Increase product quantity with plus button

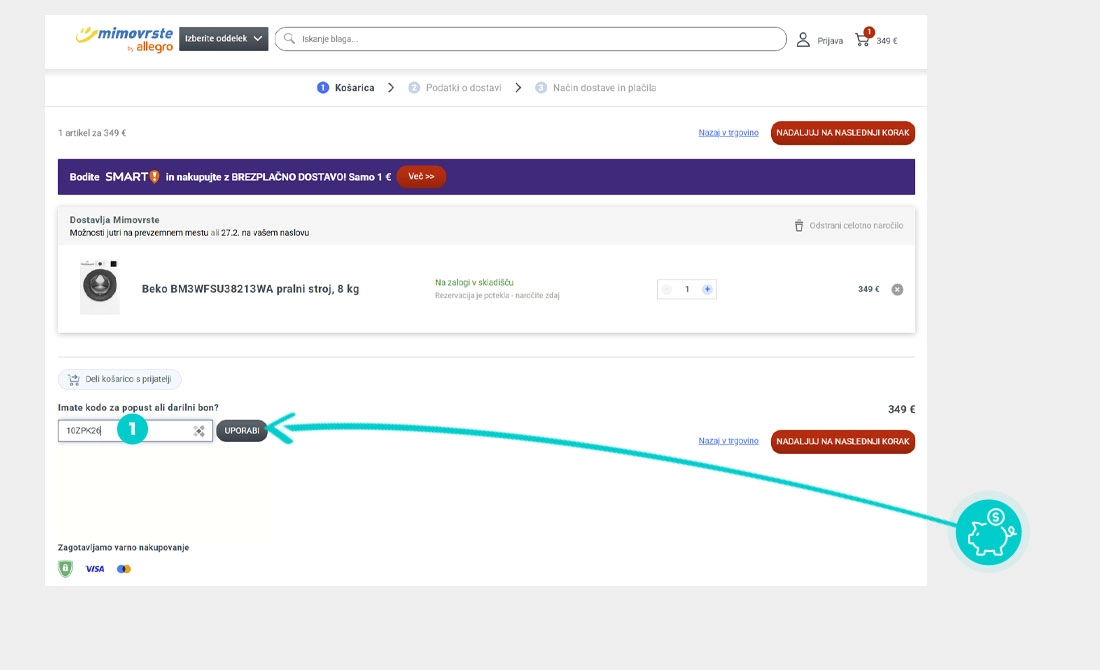tap(707, 289)
